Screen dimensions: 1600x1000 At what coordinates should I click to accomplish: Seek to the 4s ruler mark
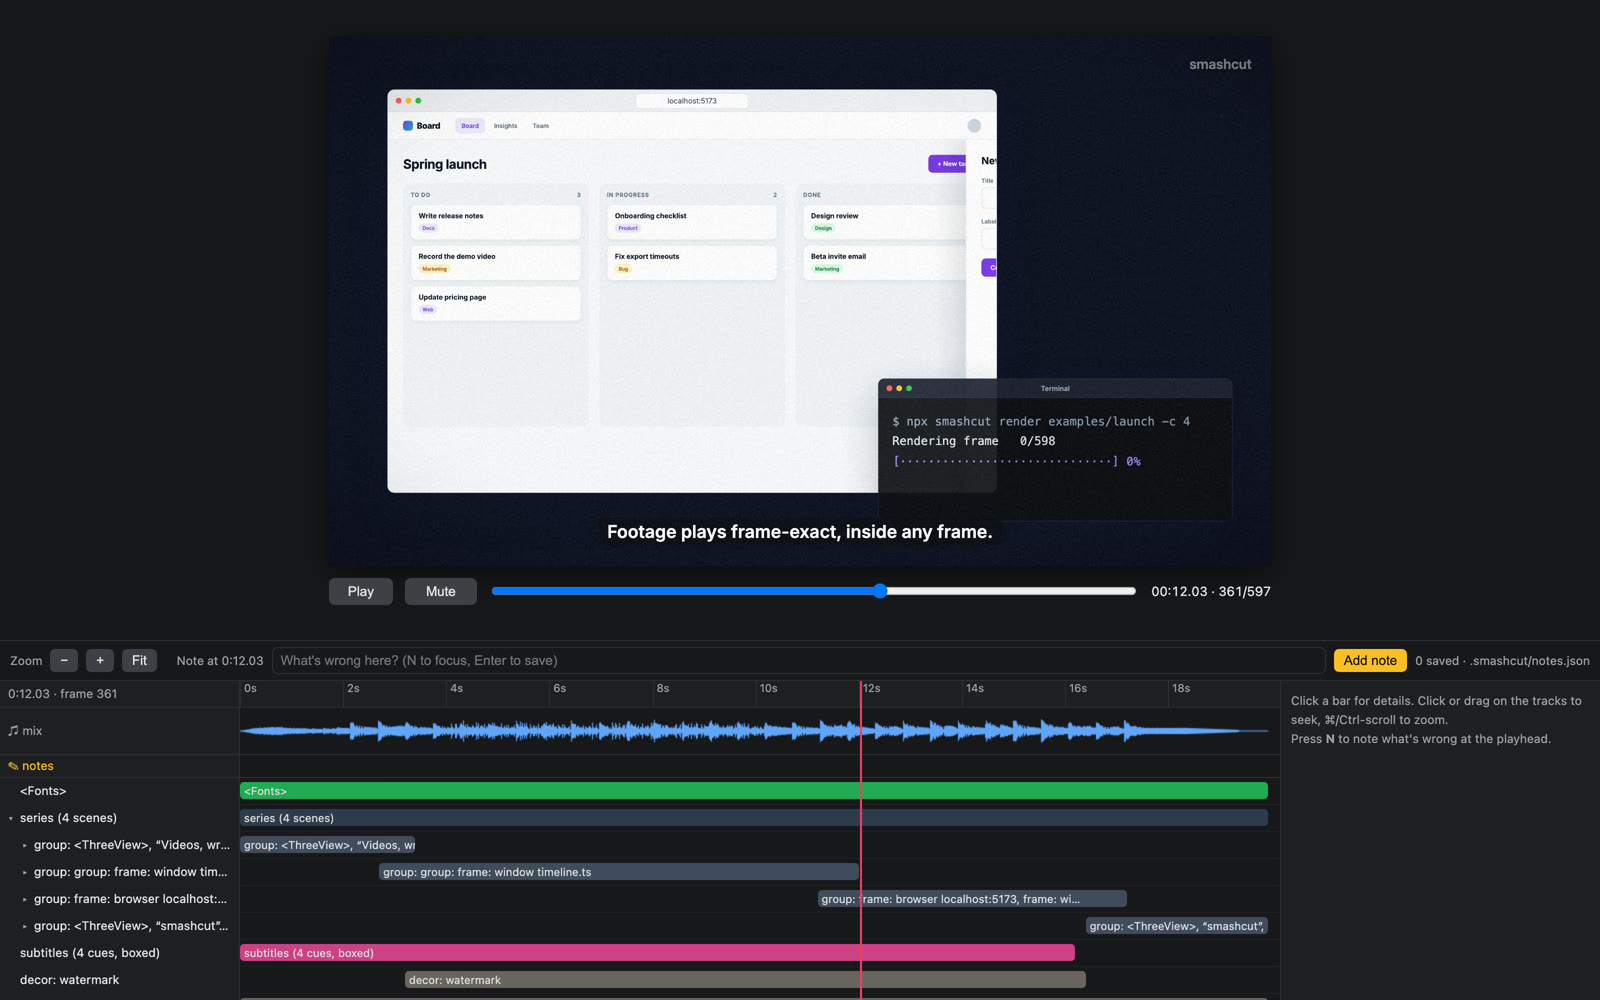click(x=456, y=688)
